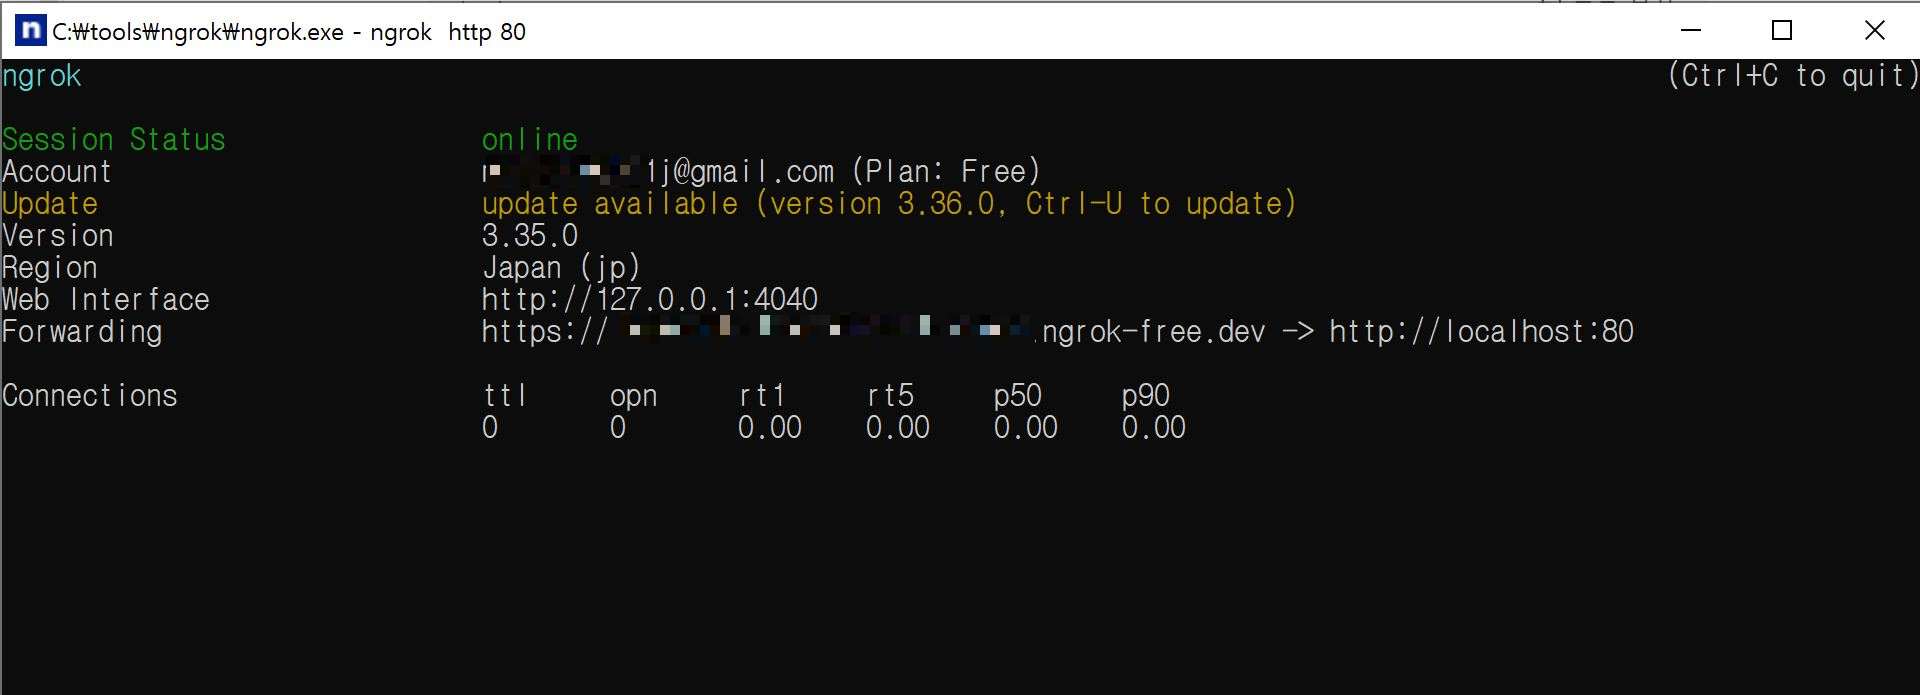Click the '0.00' value under p50
Image resolution: width=1920 pixels, height=695 pixels.
1026,428
